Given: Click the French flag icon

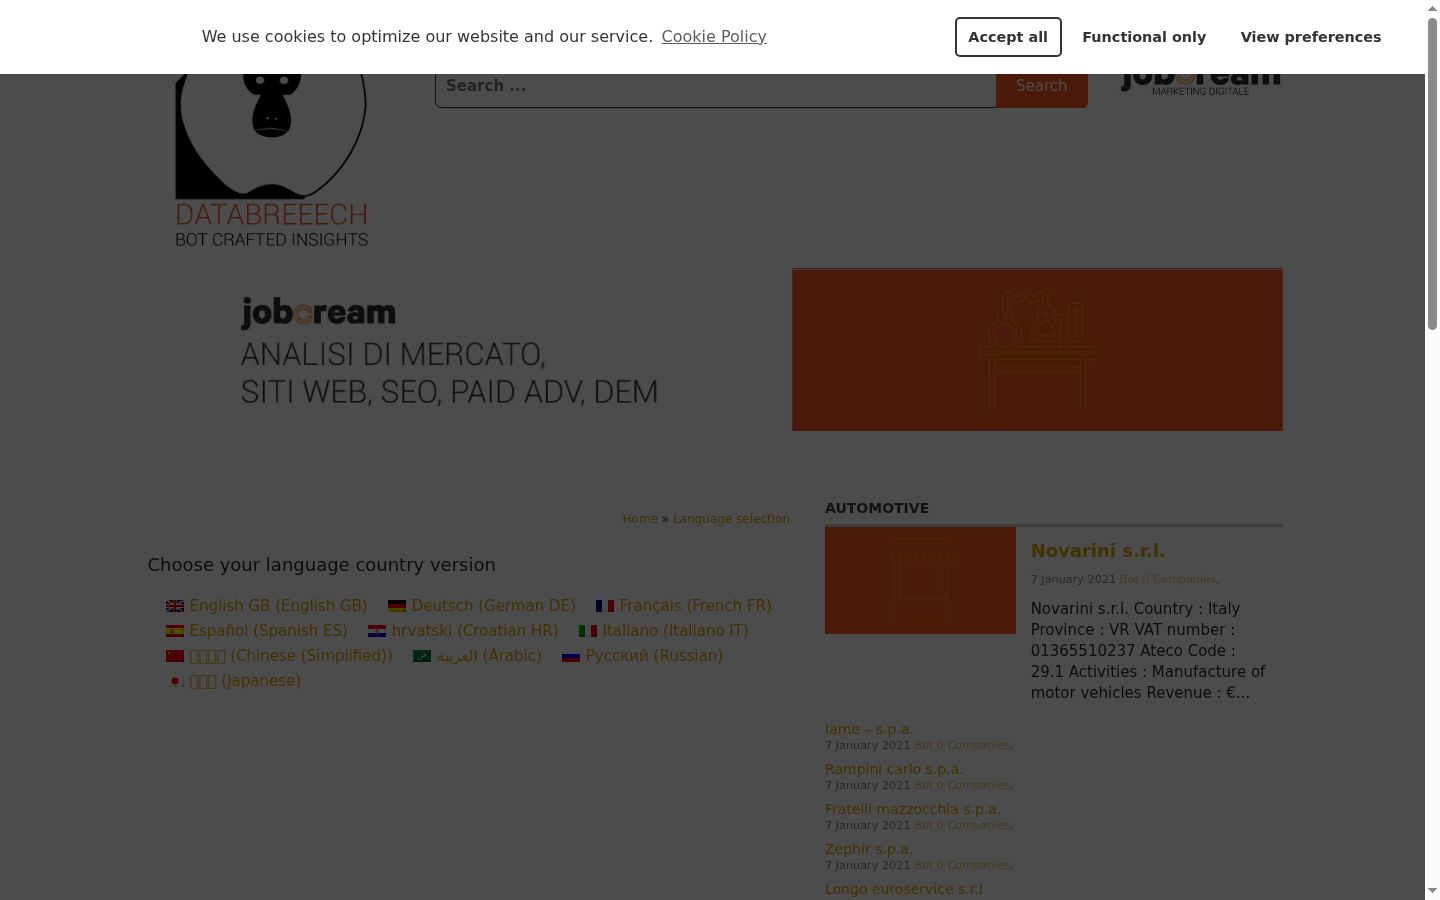Looking at the screenshot, I should [605, 606].
